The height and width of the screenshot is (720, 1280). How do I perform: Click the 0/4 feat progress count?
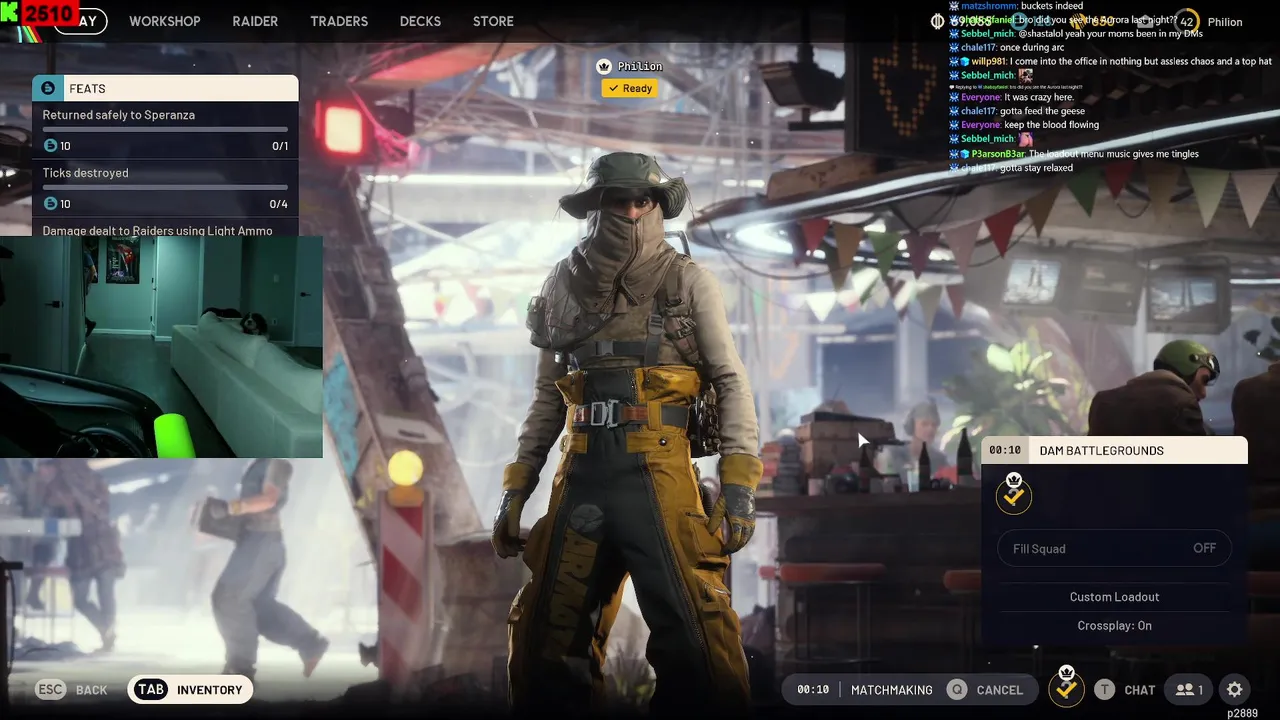(x=279, y=204)
